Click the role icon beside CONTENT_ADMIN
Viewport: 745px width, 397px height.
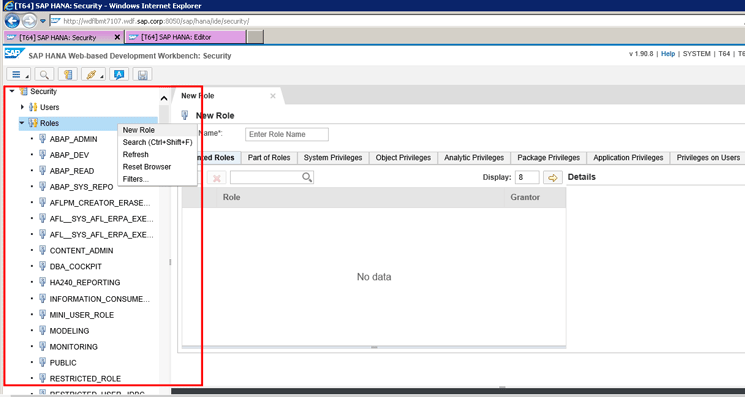(42, 250)
